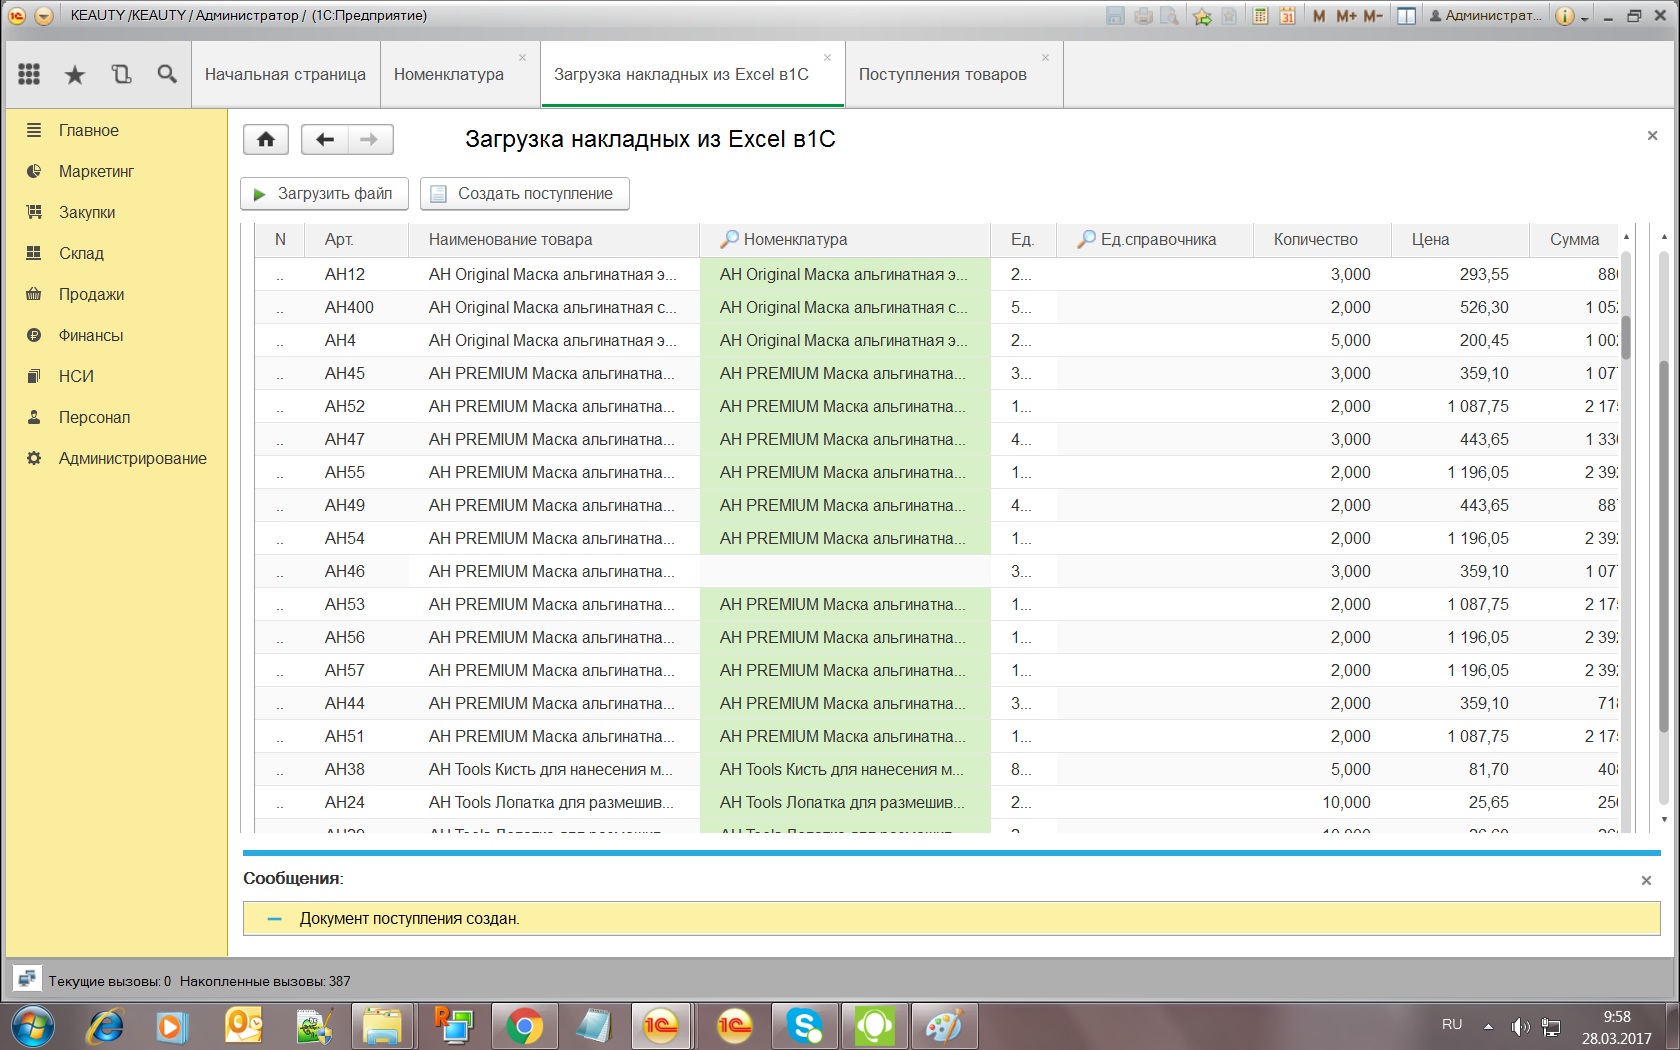
Task: Go back with the left arrow
Action: 324,139
